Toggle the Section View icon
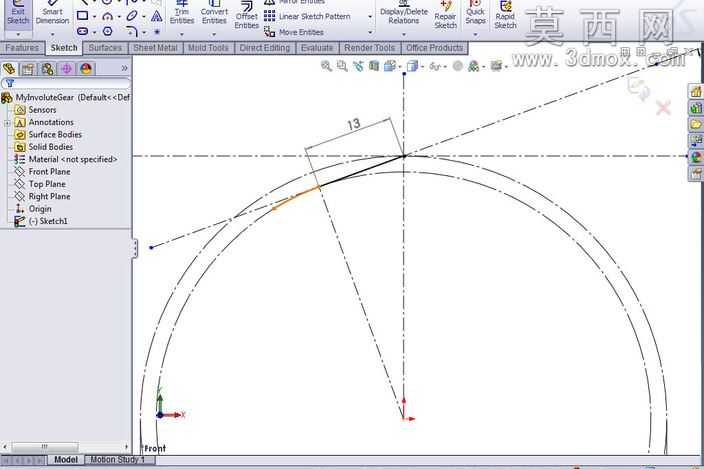This screenshot has width=704, height=469. coord(374,66)
